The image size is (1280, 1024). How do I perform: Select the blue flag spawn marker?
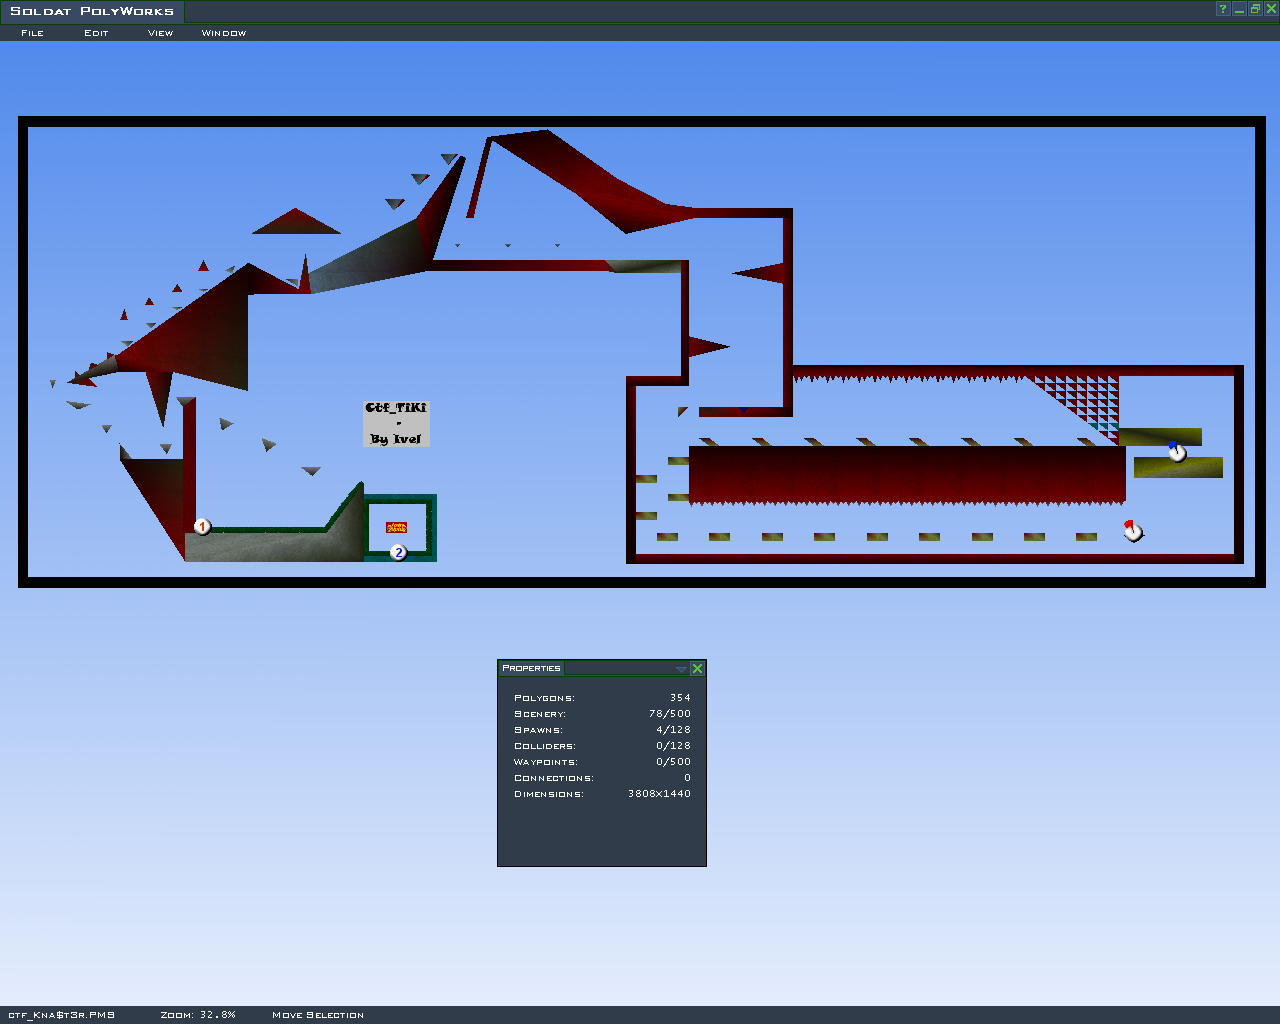click(x=1177, y=452)
